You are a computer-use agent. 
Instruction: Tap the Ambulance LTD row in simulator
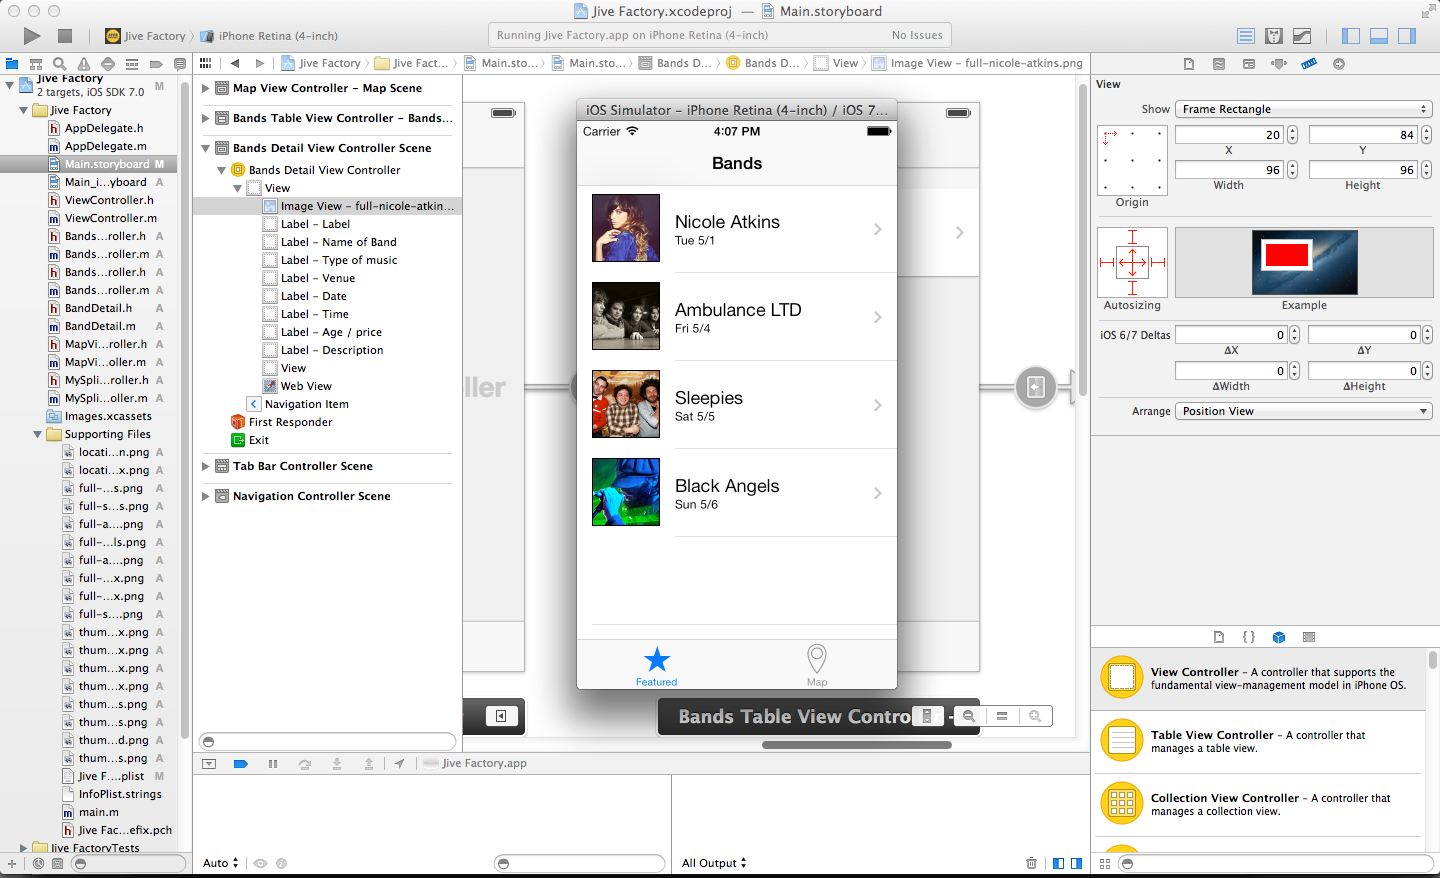pos(737,317)
